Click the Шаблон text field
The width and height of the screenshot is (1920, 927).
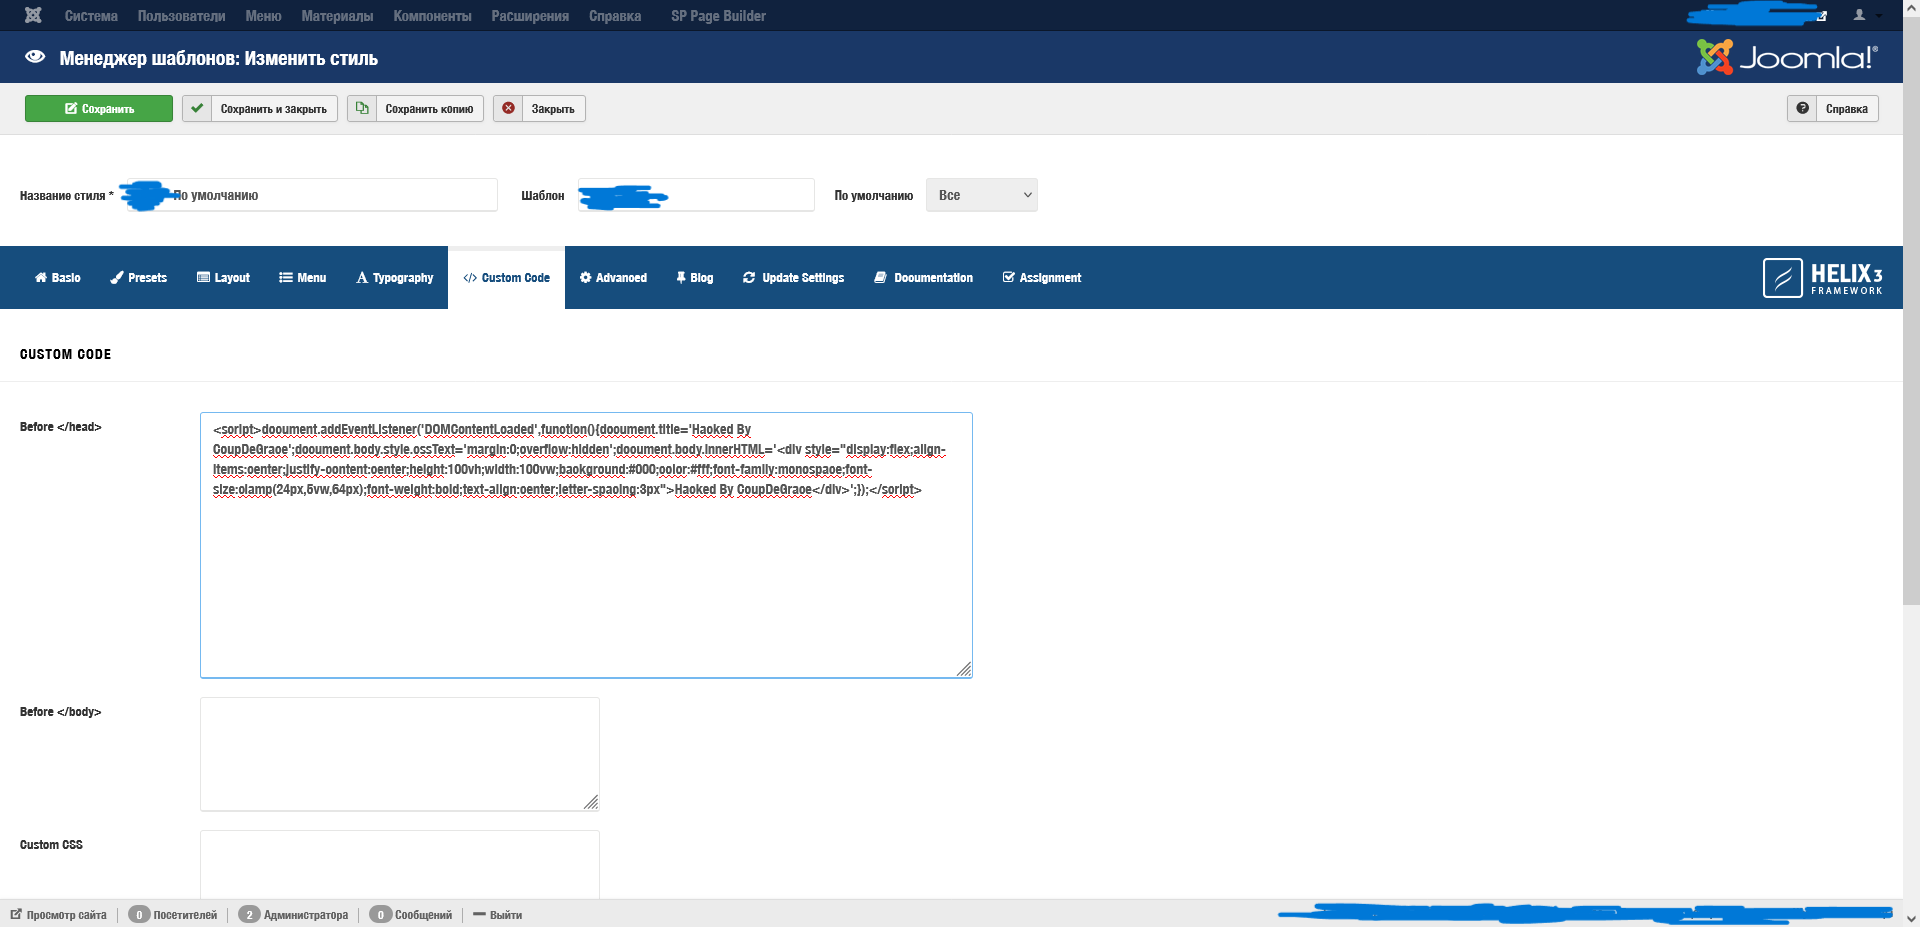[x=696, y=195]
